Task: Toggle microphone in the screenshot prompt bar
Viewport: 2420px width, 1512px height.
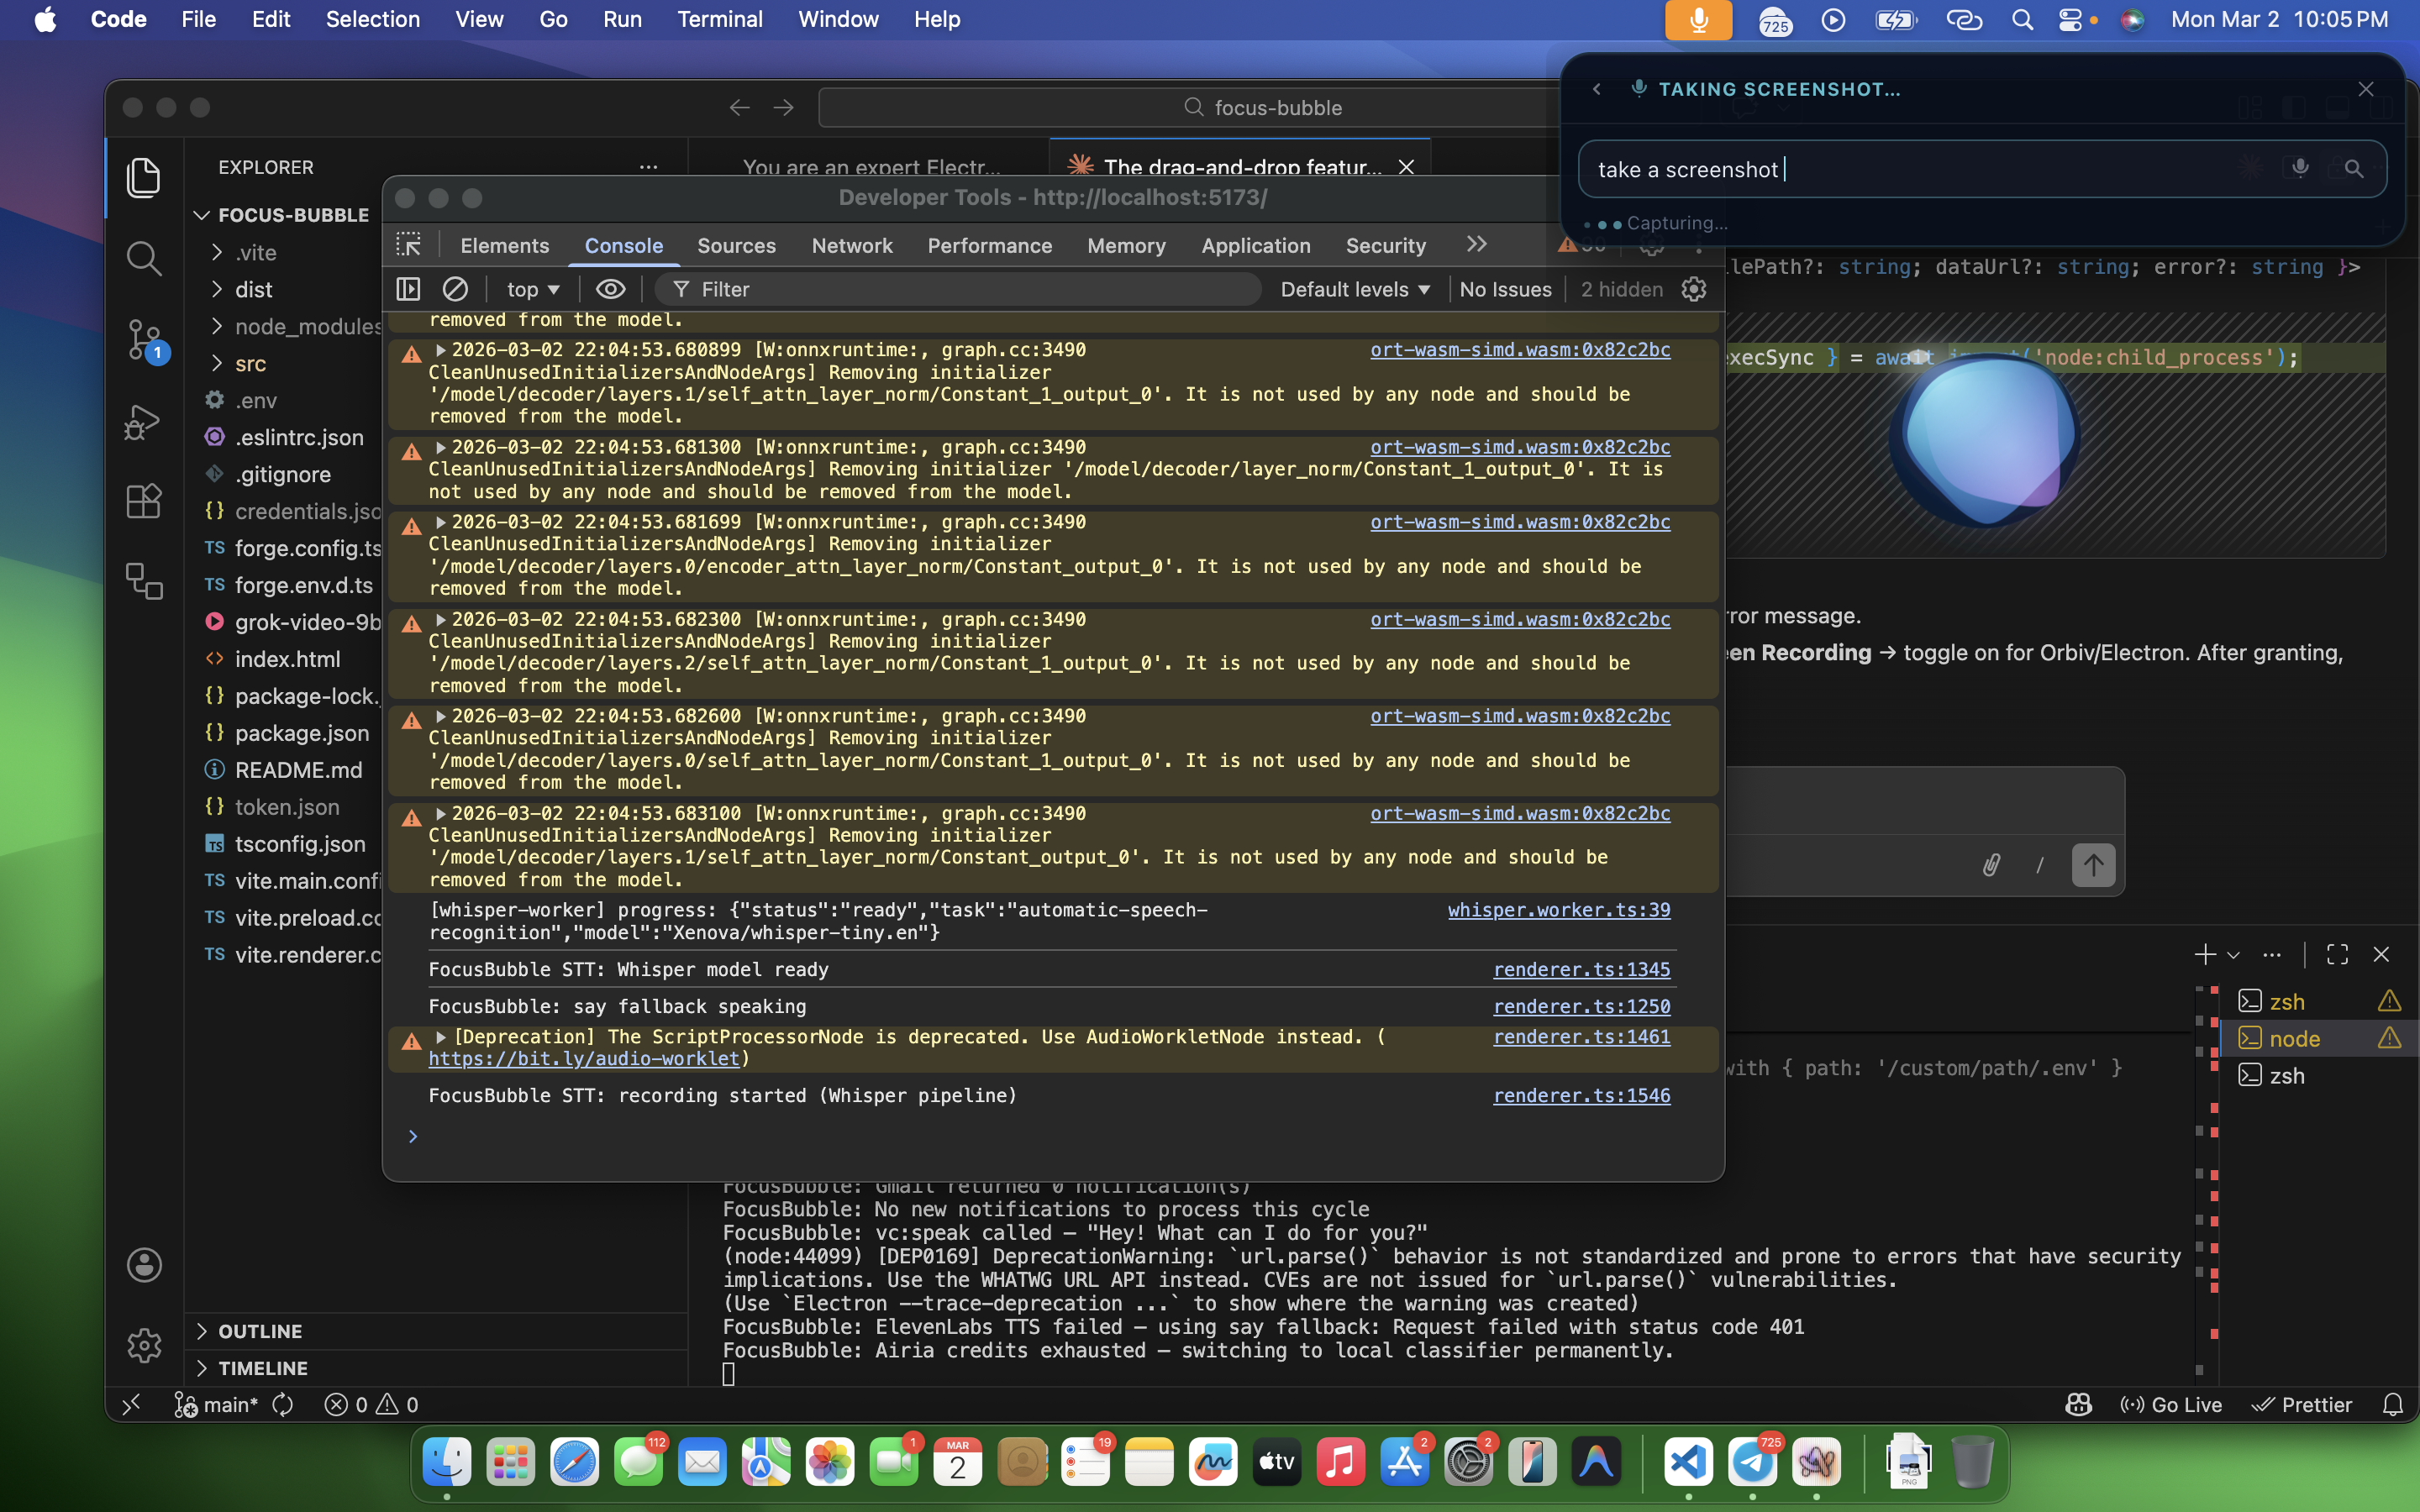Action: point(2299,169)
